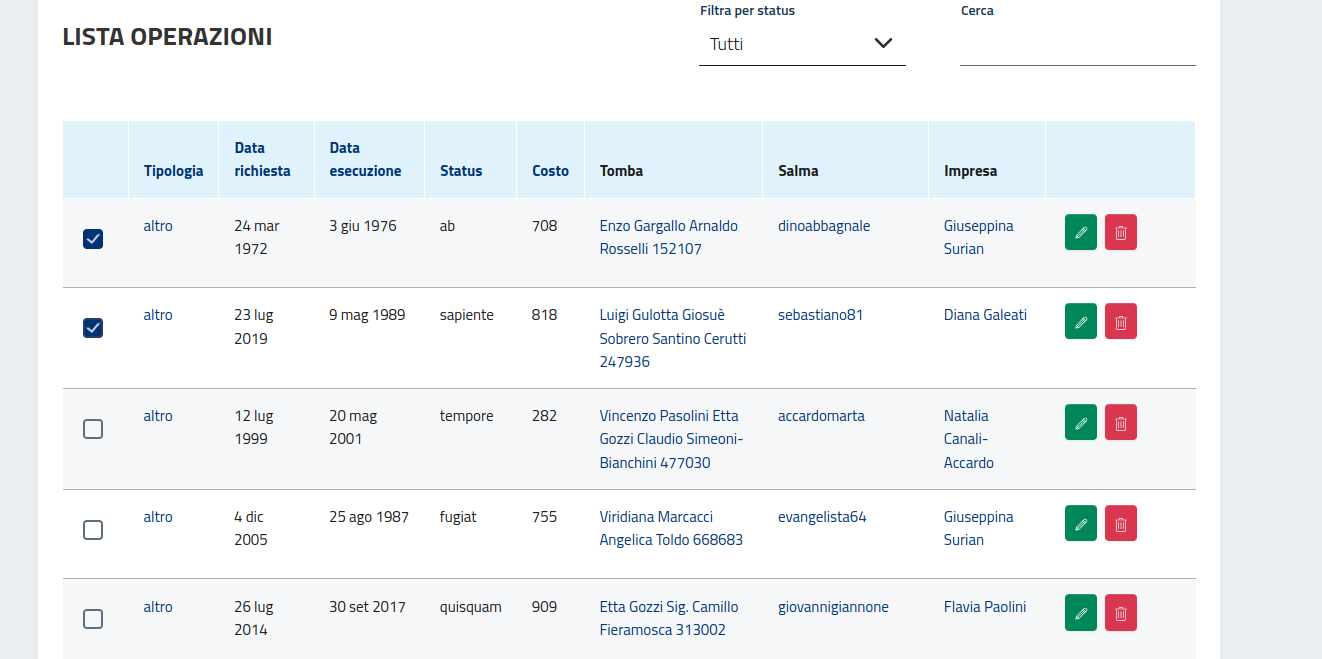
Task: Click the chevron arrow beside Tutti
Action: pyautogui.click(x=882, y=43)
